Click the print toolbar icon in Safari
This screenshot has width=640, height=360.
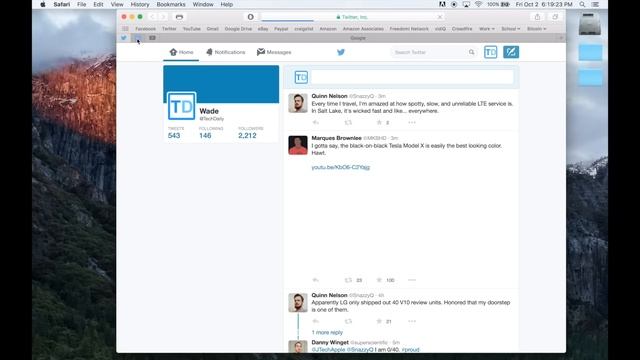pos(179,17)
